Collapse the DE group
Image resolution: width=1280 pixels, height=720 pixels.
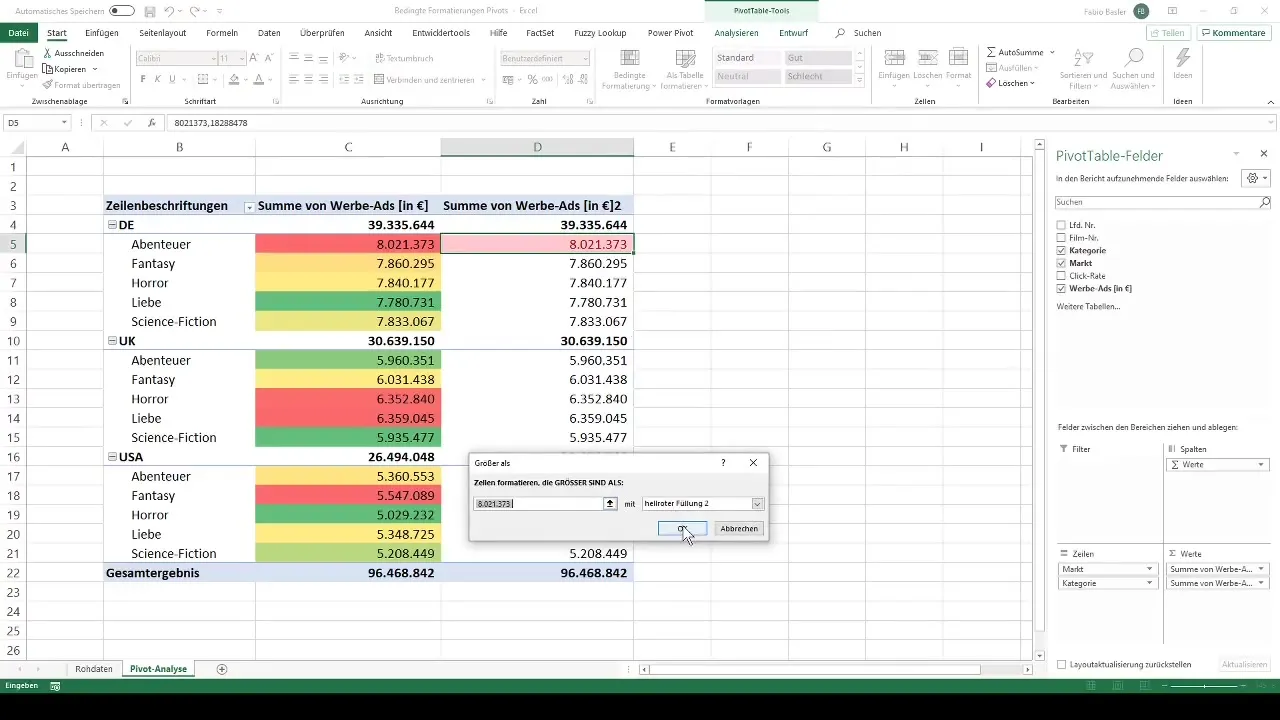[112, 225]
